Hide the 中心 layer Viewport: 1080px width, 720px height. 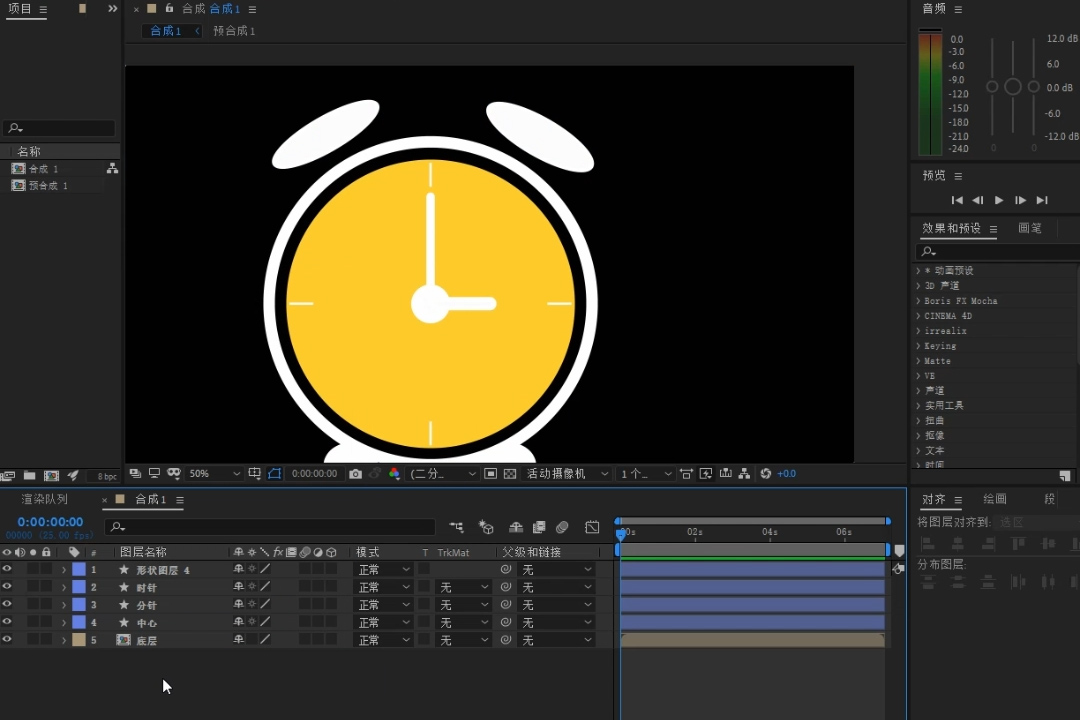tap(7, 622)
